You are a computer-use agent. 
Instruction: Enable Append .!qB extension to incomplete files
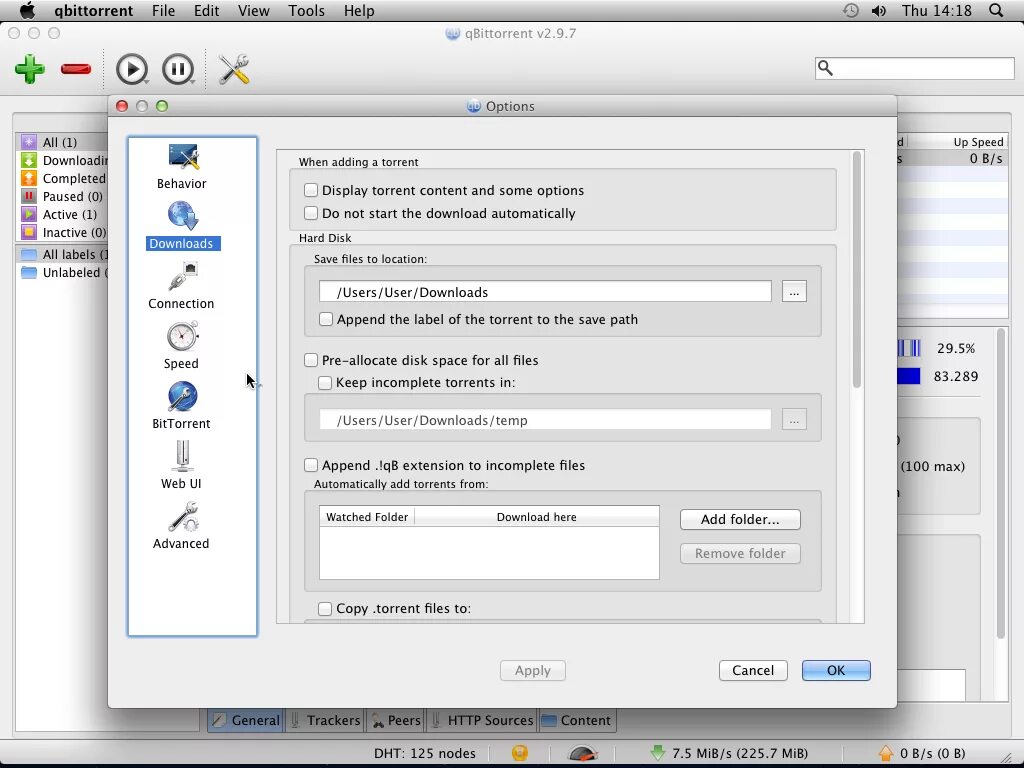click(x=311, y=465)
